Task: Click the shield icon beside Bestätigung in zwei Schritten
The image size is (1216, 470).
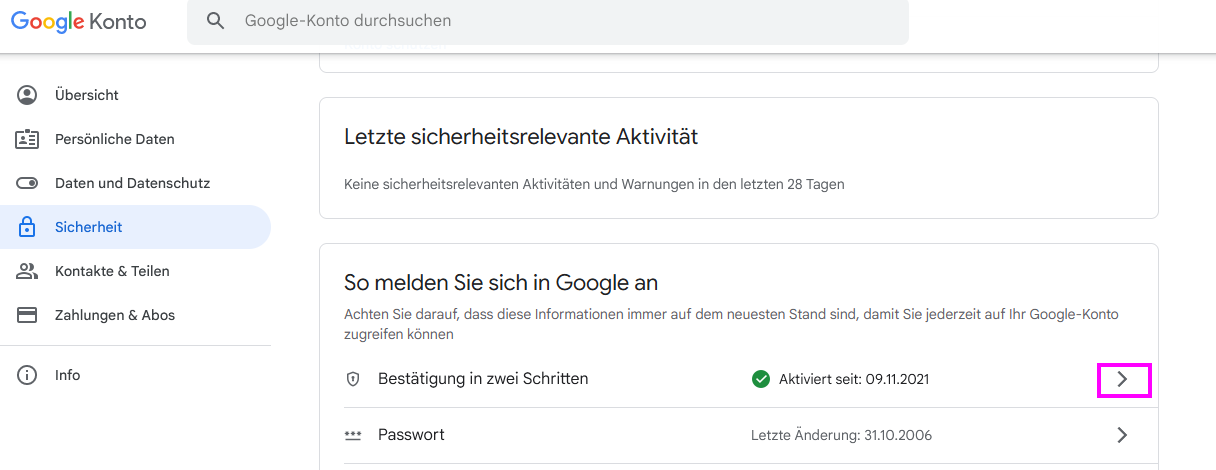Action: (352, 379)
